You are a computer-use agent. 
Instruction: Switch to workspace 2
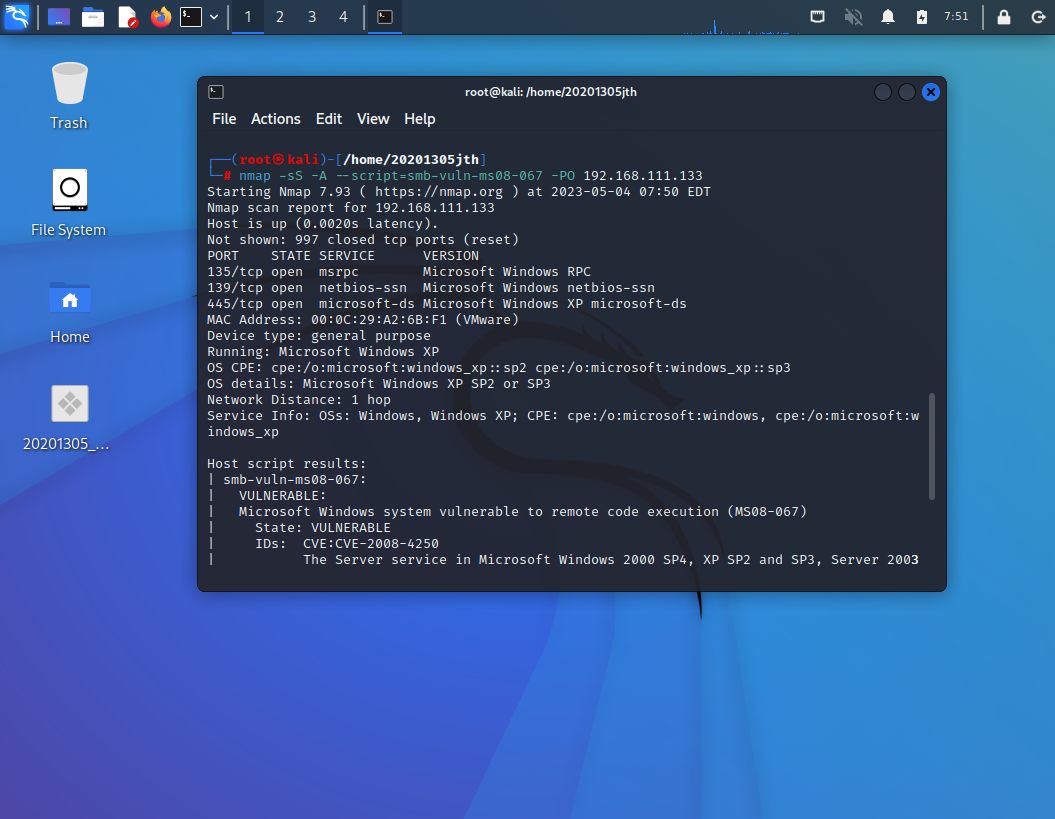280,17
